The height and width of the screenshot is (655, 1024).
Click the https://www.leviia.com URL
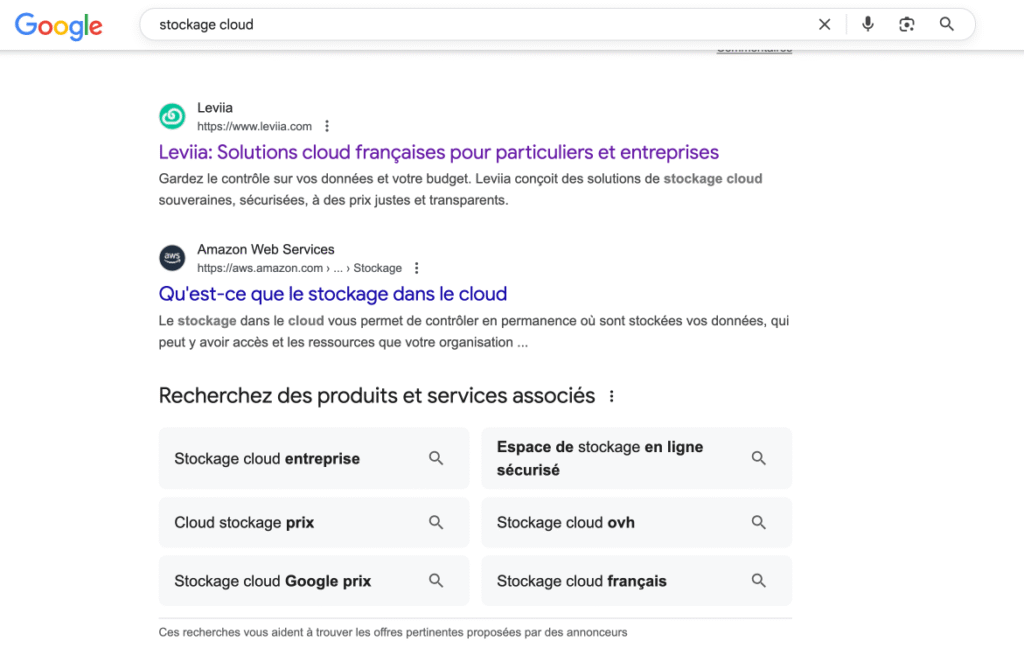(x=255, y=126)
